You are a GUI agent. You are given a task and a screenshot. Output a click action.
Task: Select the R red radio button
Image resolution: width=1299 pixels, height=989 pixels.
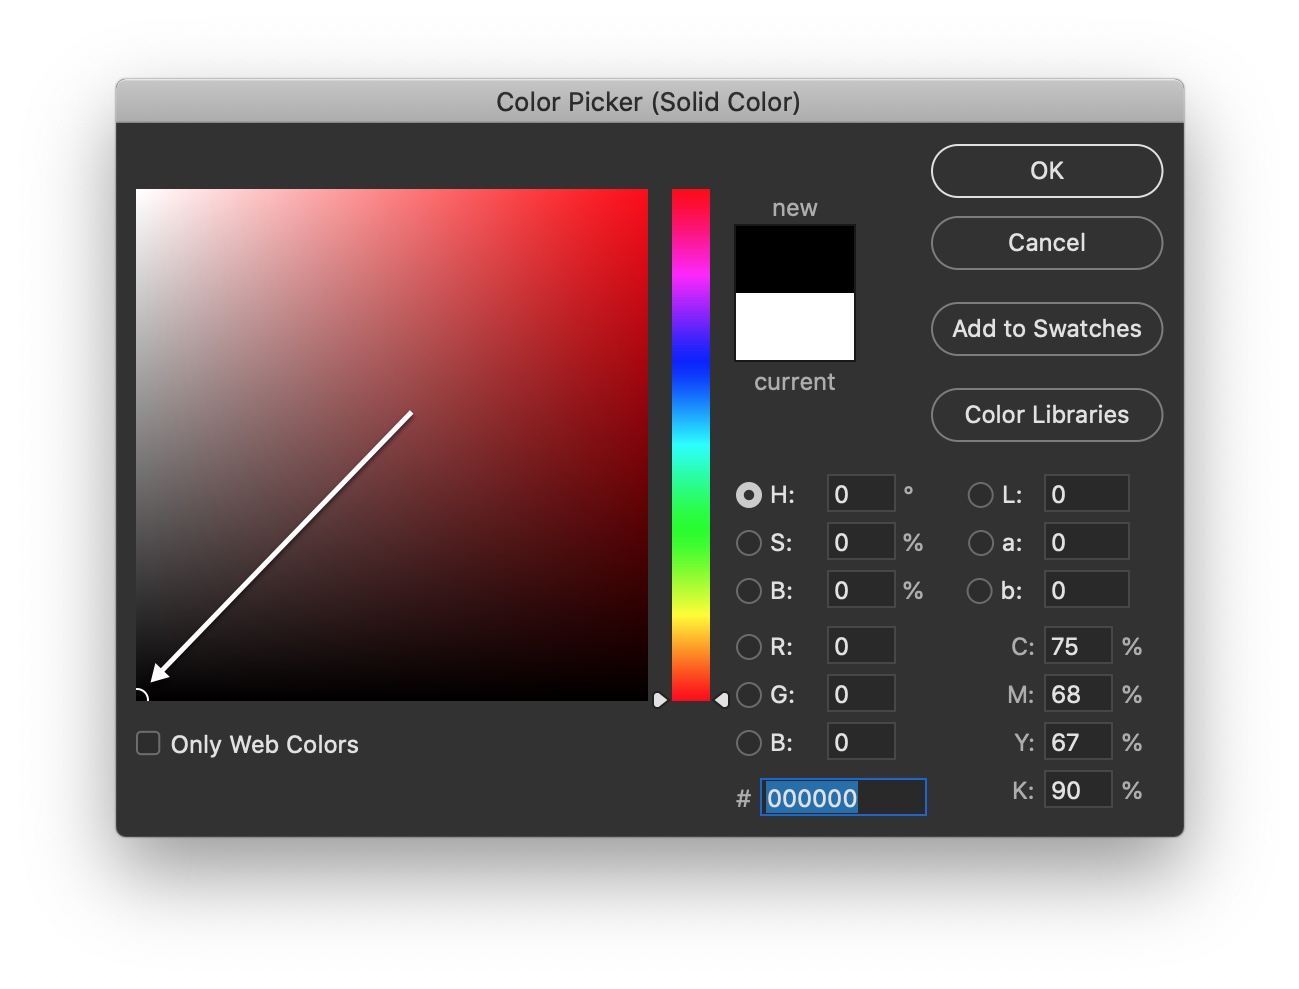pyautogui.click(x=748, y=647)
